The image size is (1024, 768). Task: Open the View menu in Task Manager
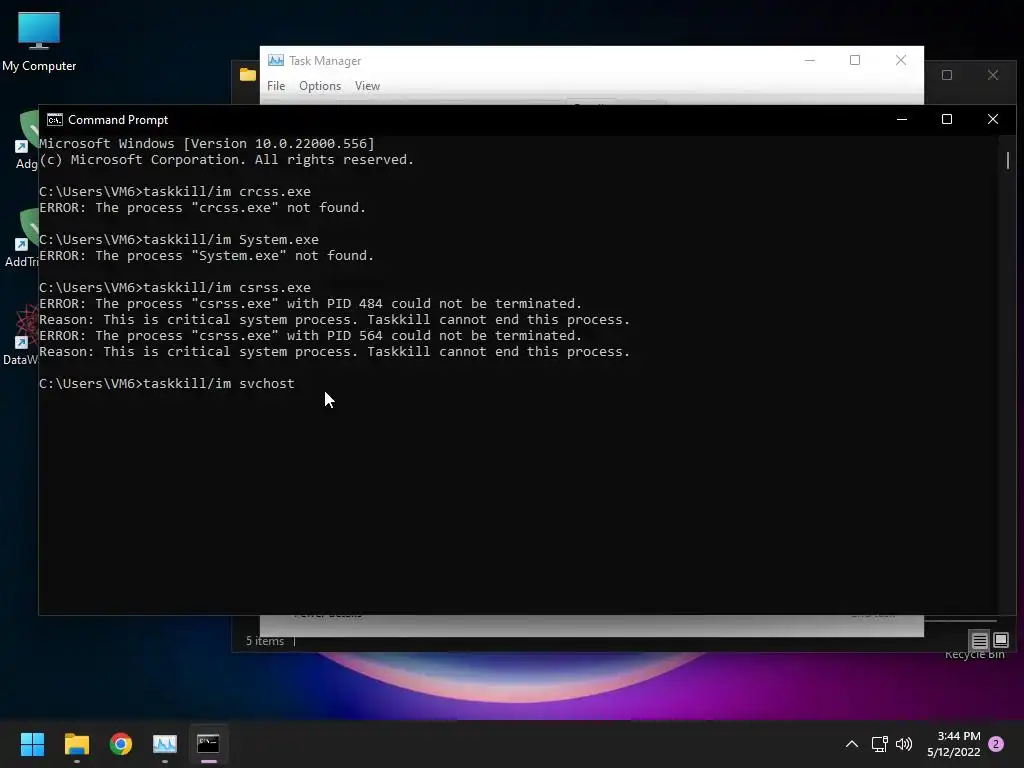tap(367, 86)
